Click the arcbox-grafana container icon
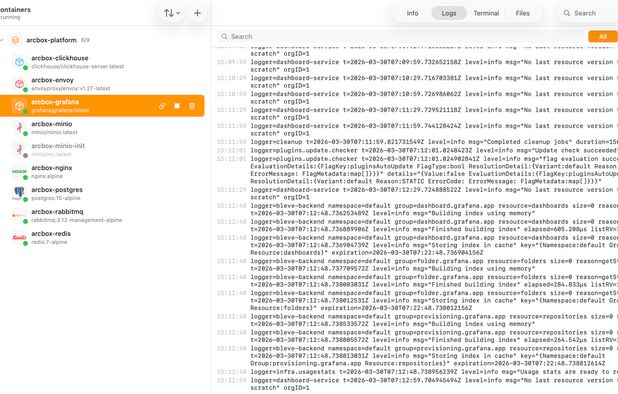Viewport: 618px width, 394px height. tap(19, 106)
